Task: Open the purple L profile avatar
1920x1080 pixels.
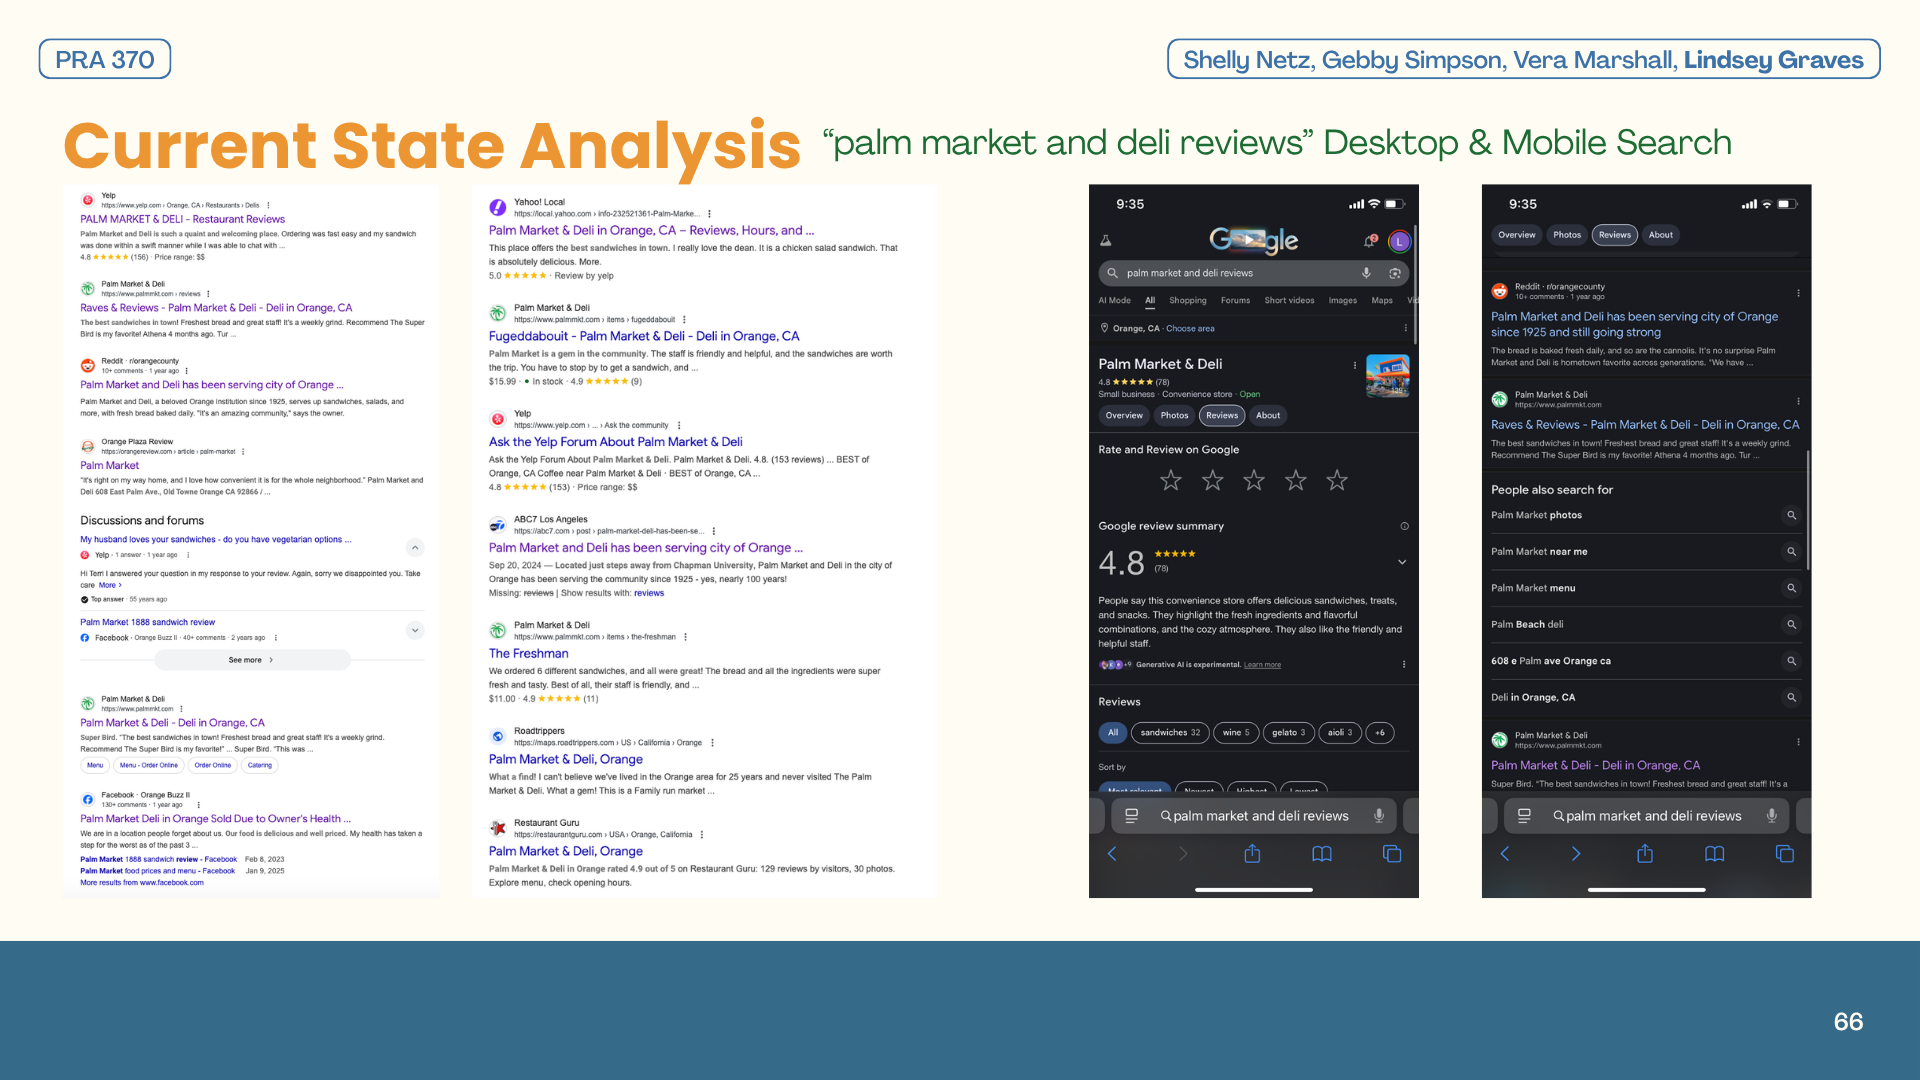Action: (x=1399, y=241)
